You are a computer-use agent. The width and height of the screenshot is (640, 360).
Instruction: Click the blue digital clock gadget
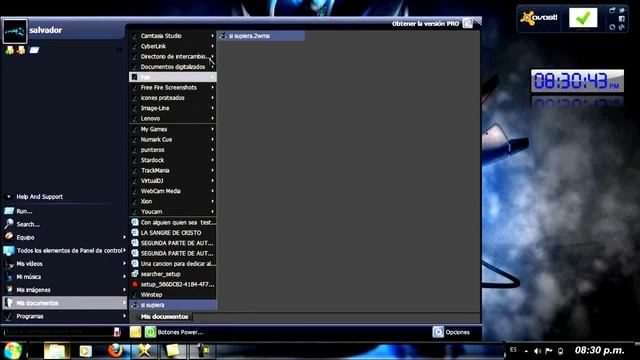click(577, 81)
